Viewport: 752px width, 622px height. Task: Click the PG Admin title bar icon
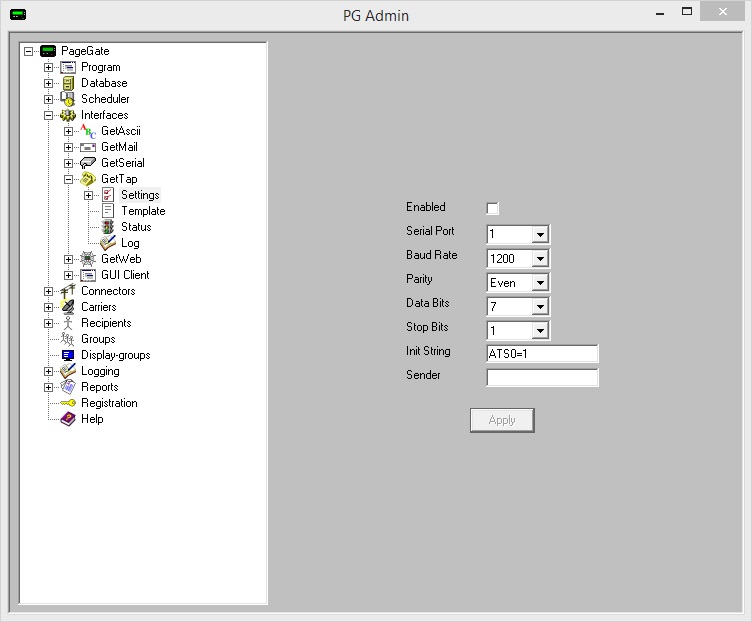point(18,14)
